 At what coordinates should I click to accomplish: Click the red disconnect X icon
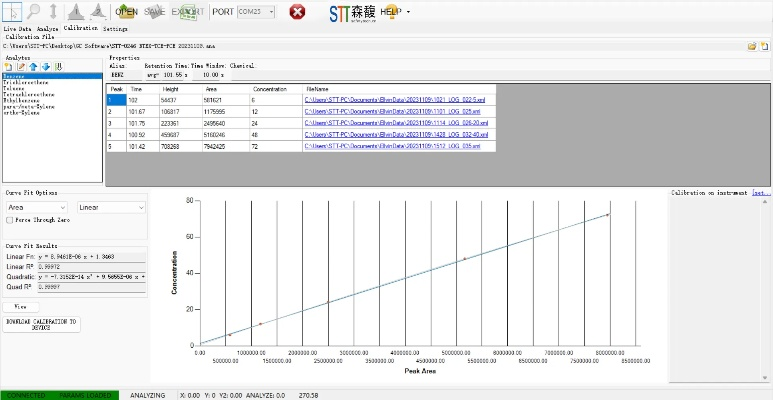coord(297,12)
